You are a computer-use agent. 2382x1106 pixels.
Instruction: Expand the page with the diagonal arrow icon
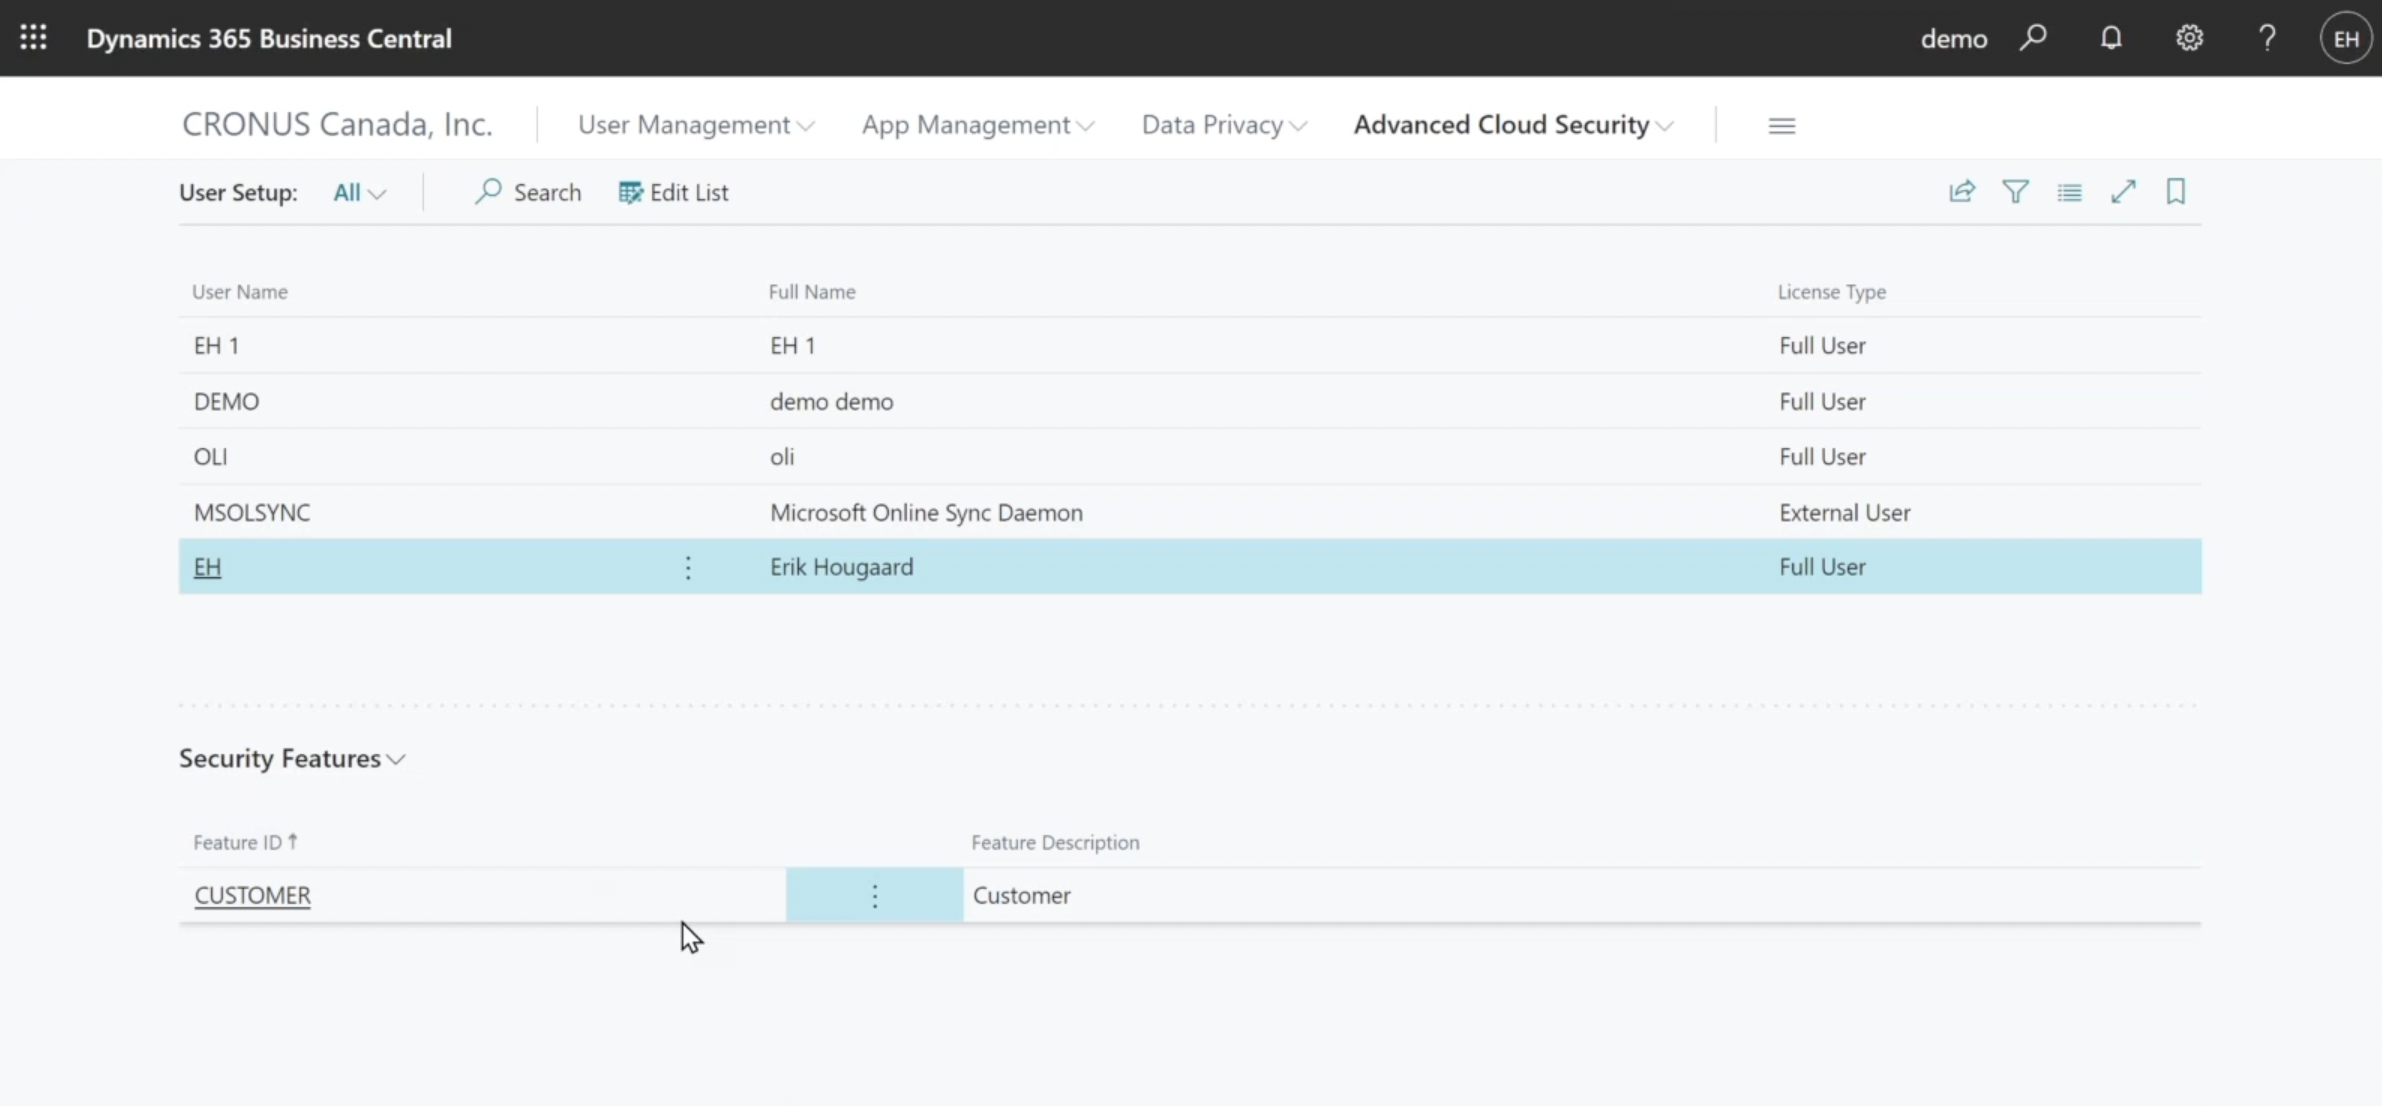point(2123,191)
